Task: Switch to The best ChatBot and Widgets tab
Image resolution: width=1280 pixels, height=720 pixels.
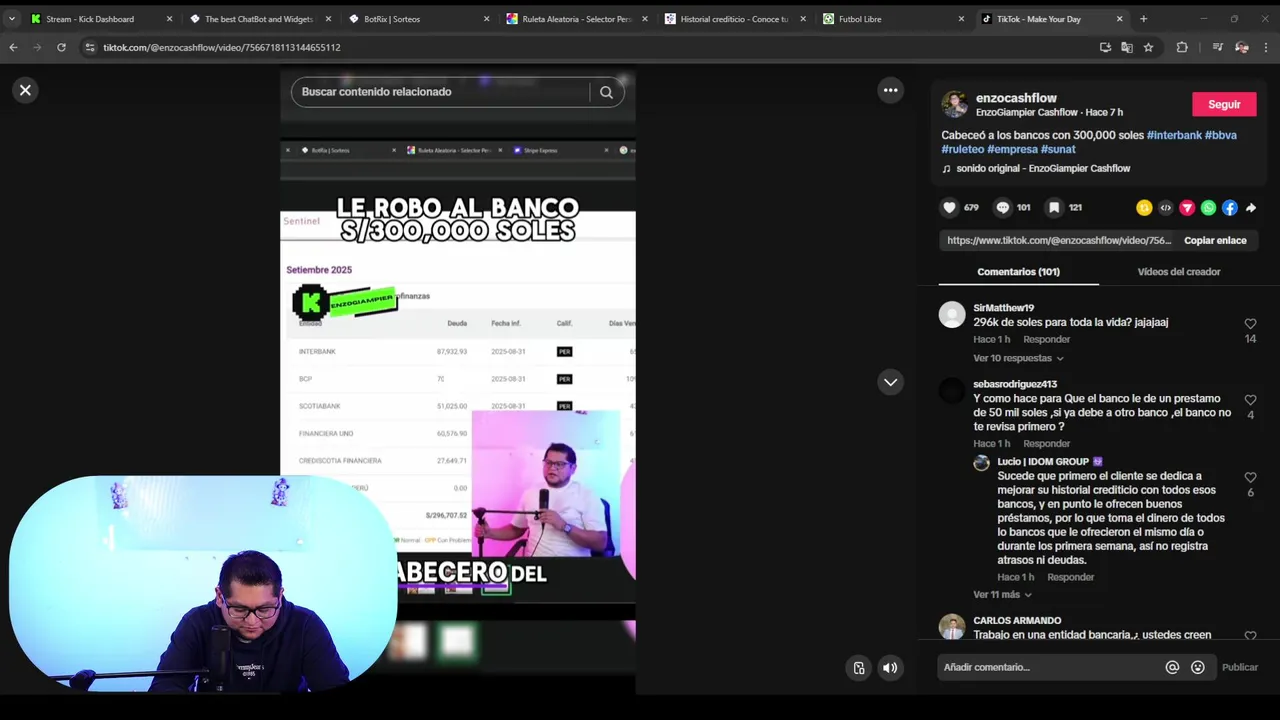Action: pos(258,19)
